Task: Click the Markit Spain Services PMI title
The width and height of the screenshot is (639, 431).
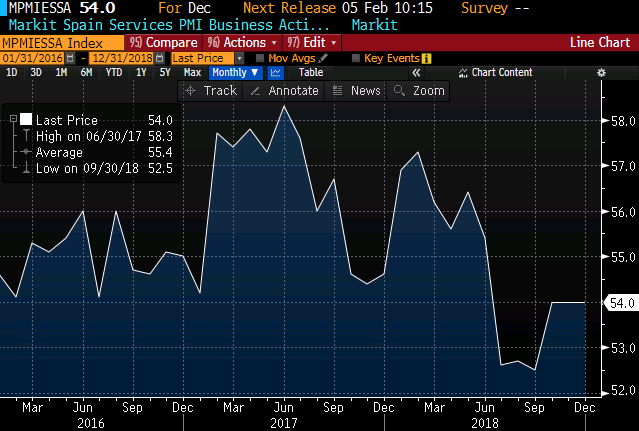Action: tap(169, 25)
